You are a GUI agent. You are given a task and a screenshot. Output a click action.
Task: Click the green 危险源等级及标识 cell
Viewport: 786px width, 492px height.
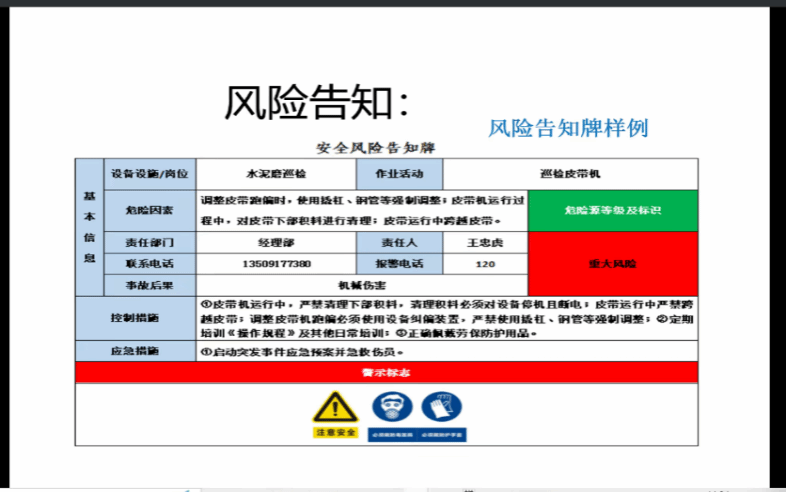click(x=612, y=211)
